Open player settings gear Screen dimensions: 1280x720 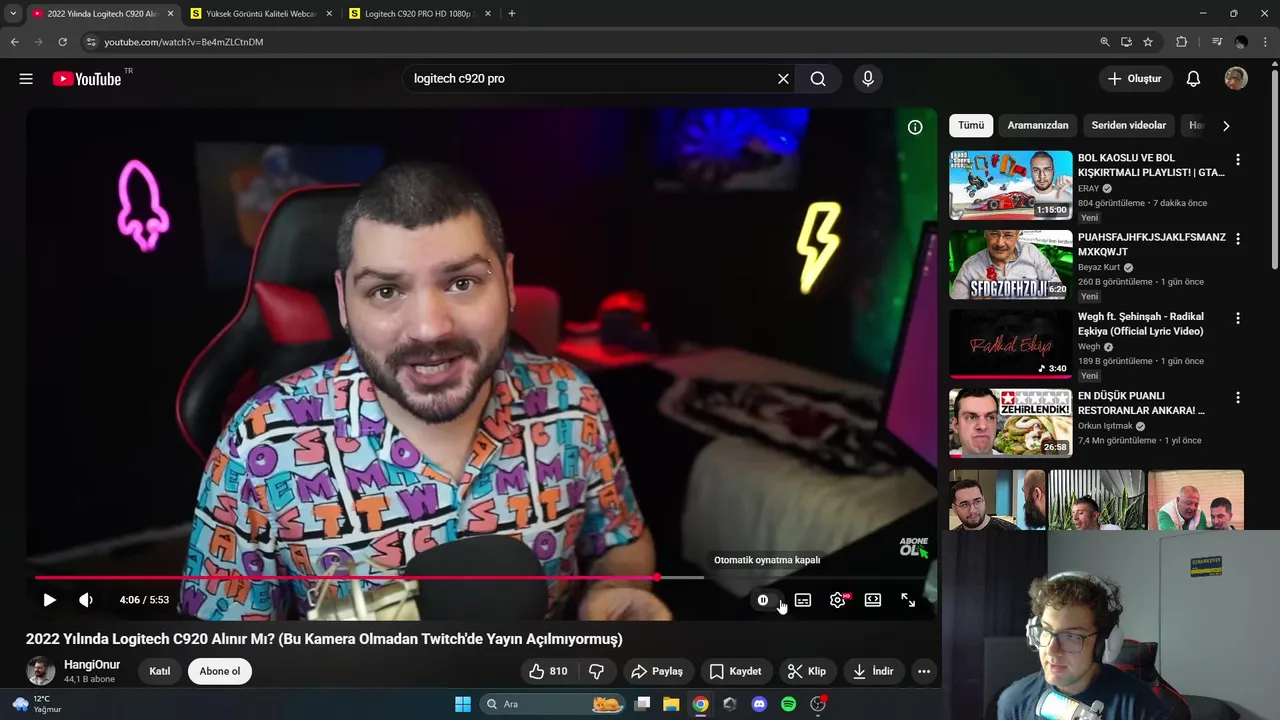838,600
